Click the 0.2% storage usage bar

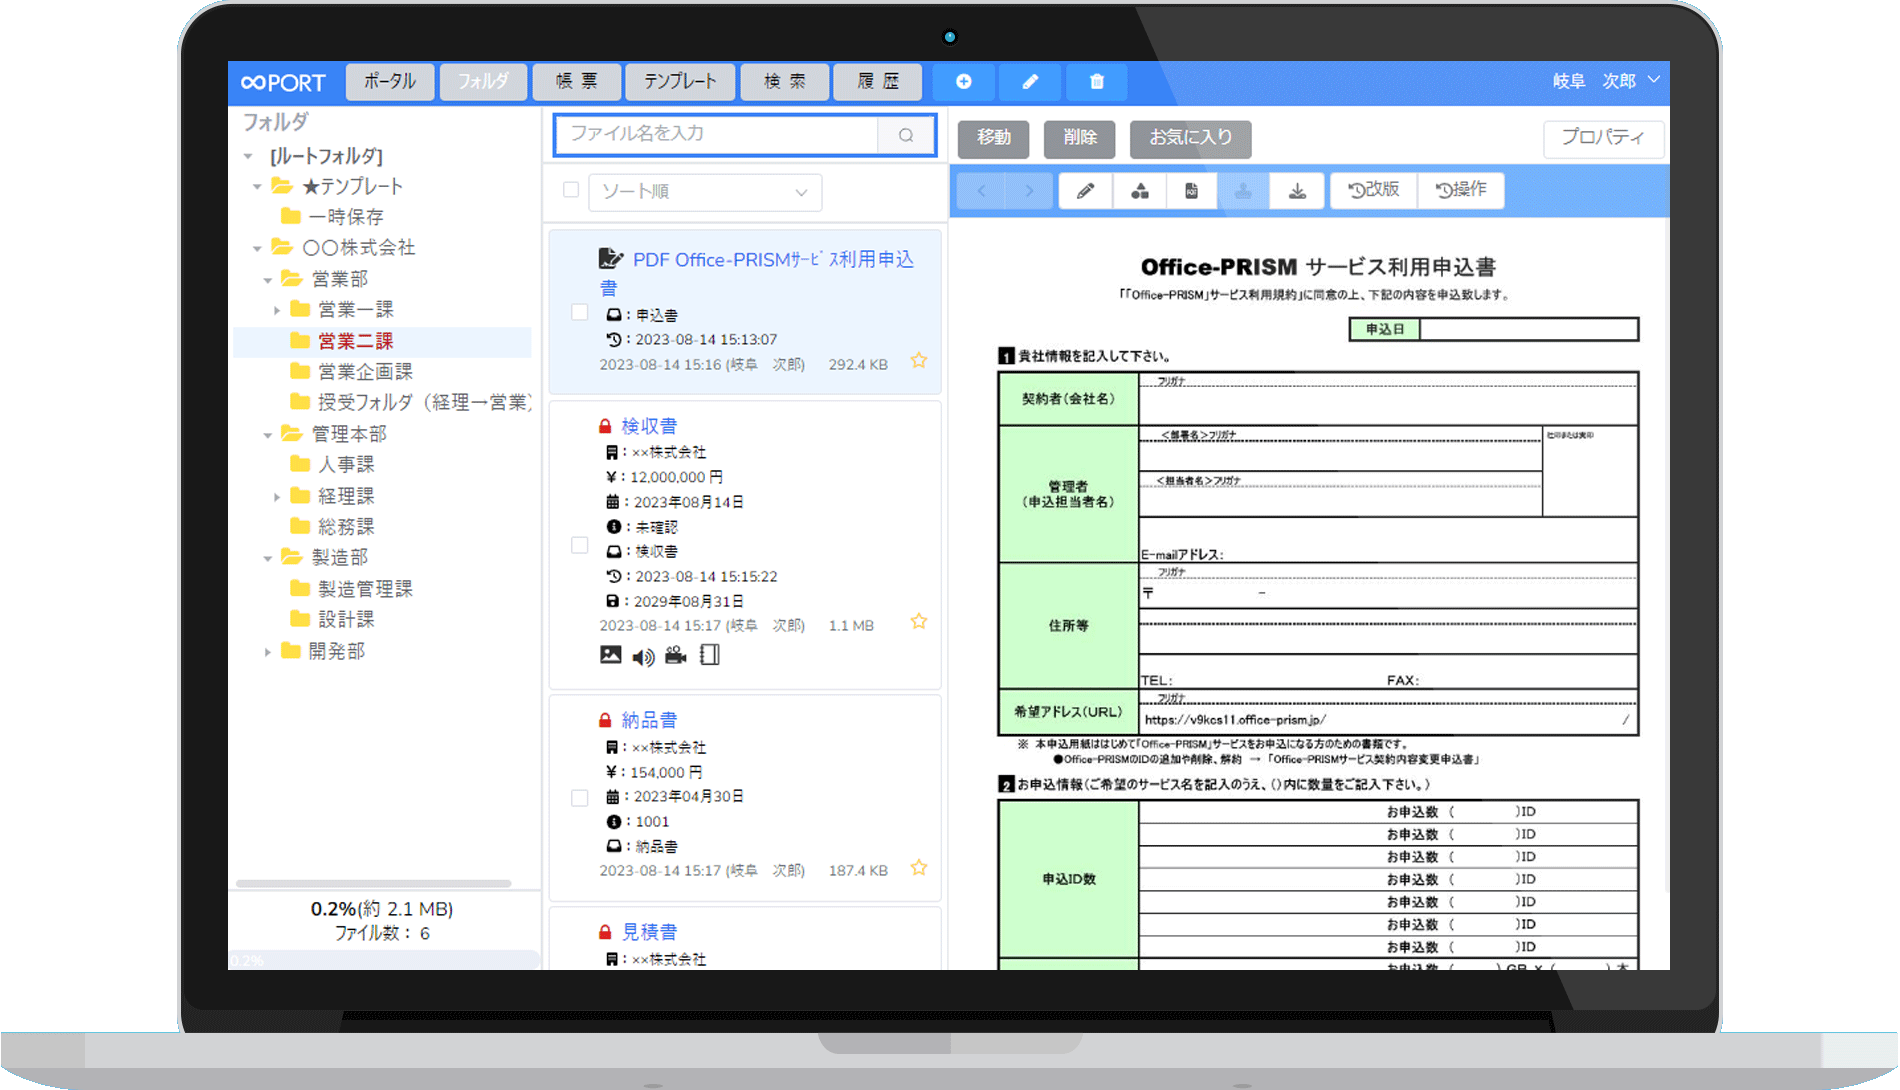tap(384, 961)
